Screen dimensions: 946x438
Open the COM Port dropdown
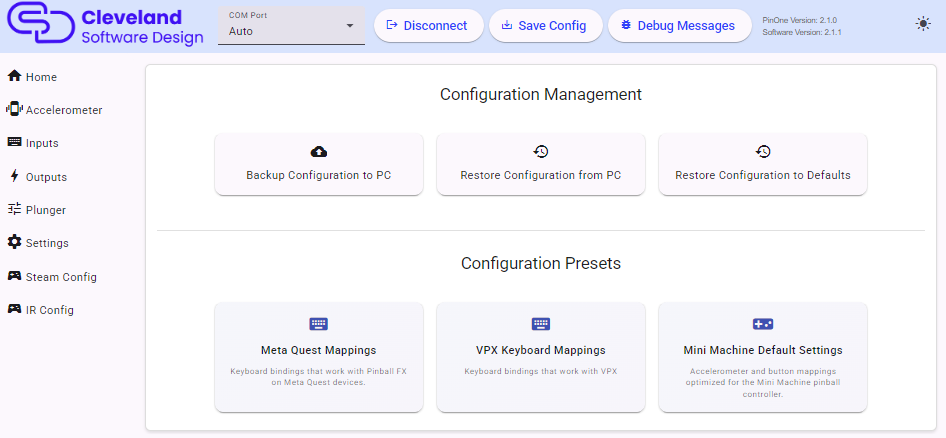(x=291, y=26)
